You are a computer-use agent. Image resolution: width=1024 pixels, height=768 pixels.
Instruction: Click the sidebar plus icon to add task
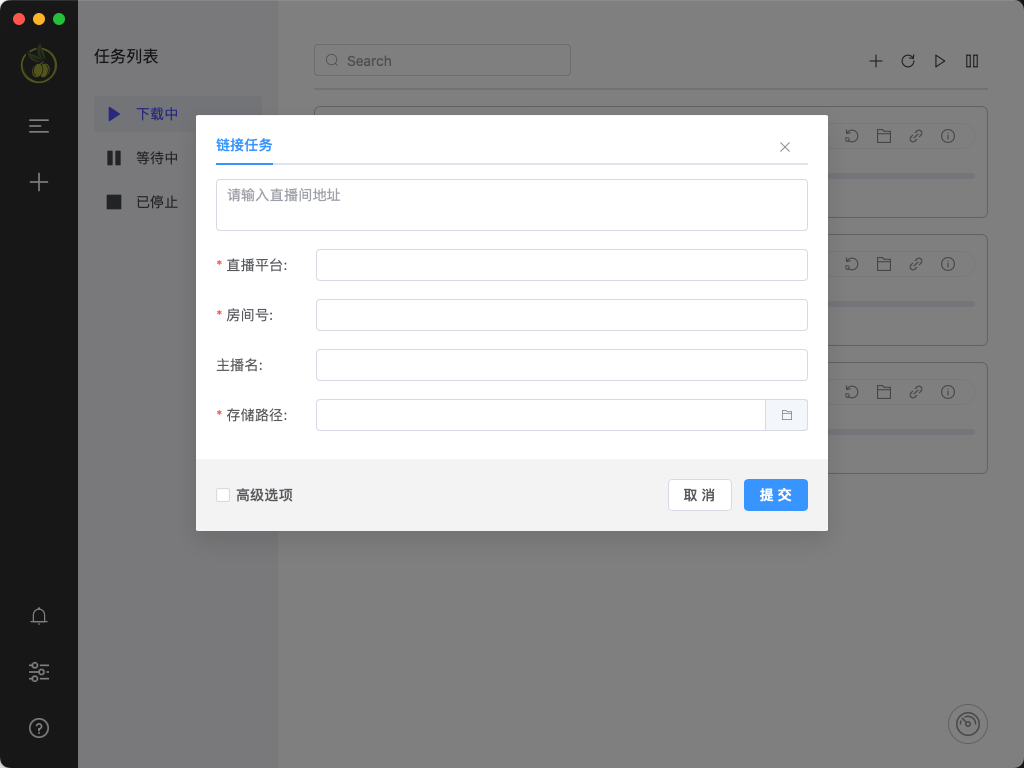coord(39,182)
